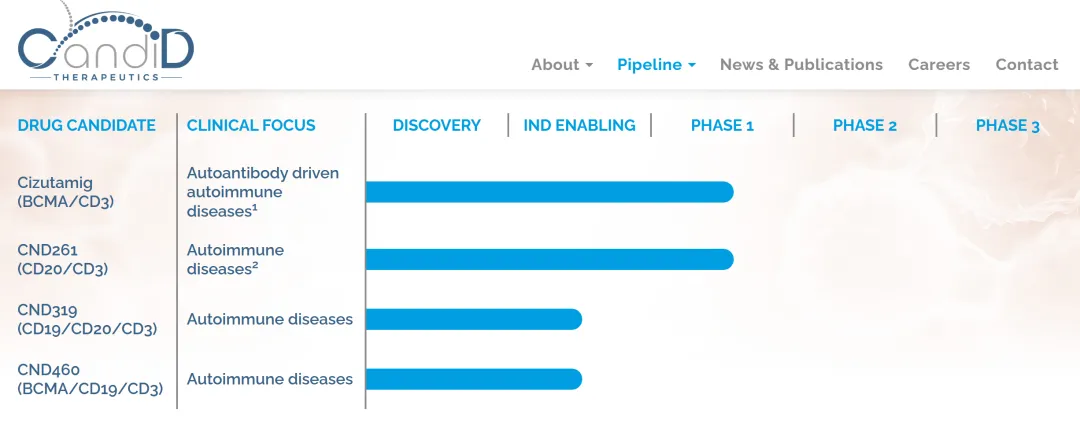Click the DISCOVERY stage header
The height and width of the screenshot is (421, 1080).
tap(437, 125)
